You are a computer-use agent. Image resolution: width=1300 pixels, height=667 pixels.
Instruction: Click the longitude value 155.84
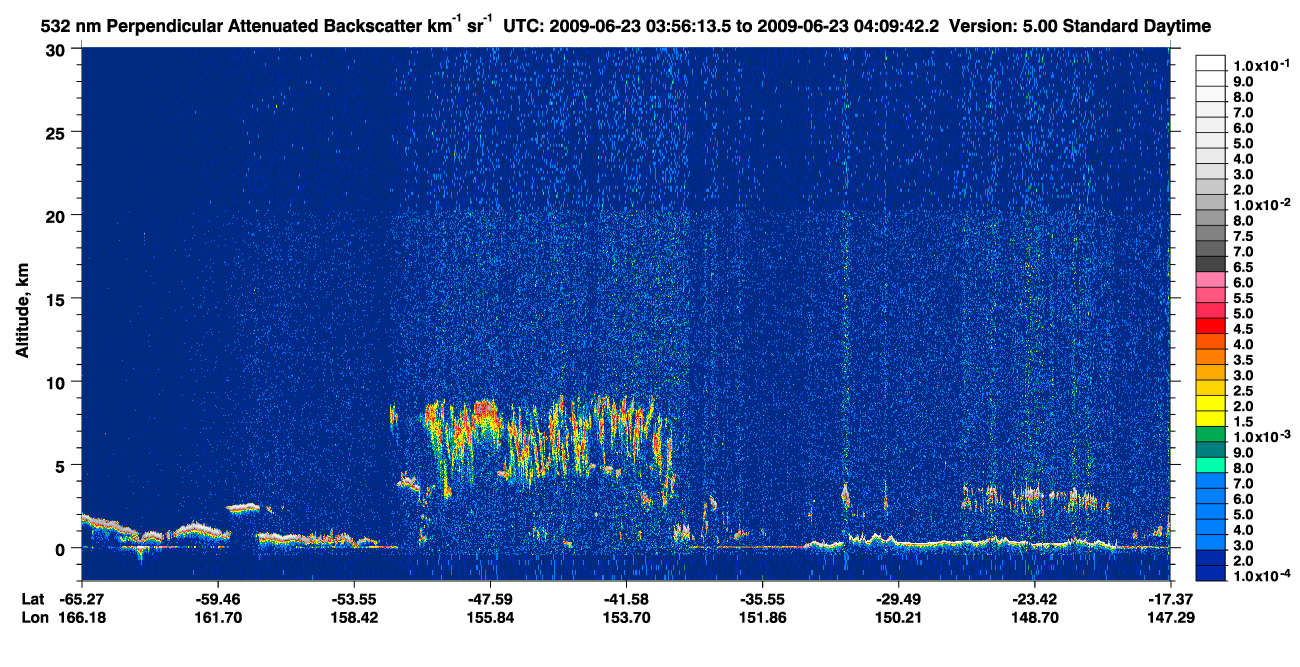[x=490, y=617]
